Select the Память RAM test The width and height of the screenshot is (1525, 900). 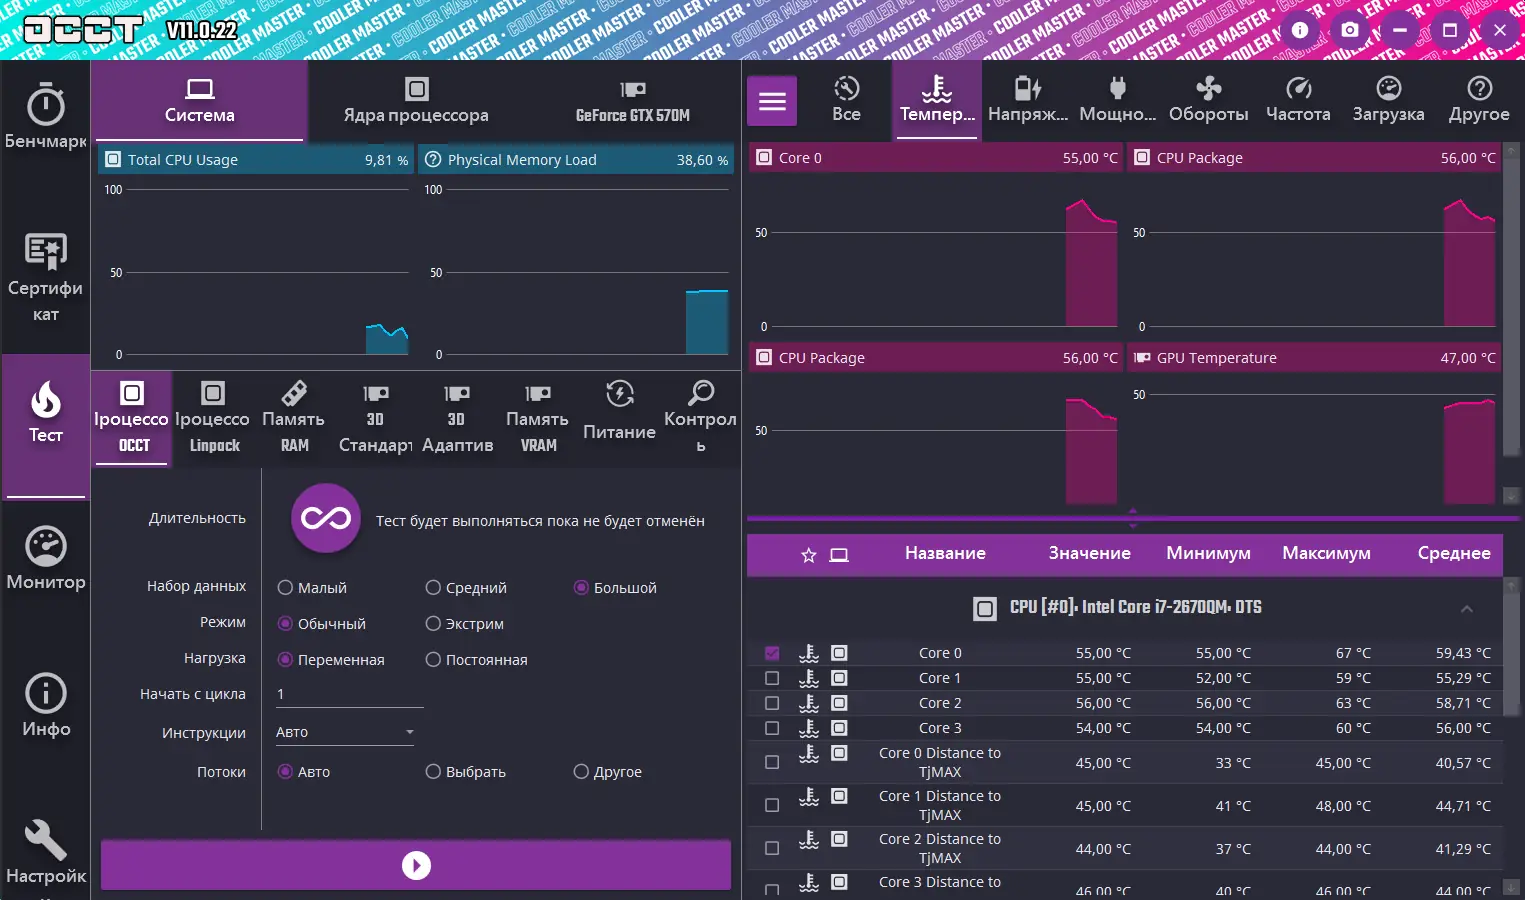coord(294,418)
